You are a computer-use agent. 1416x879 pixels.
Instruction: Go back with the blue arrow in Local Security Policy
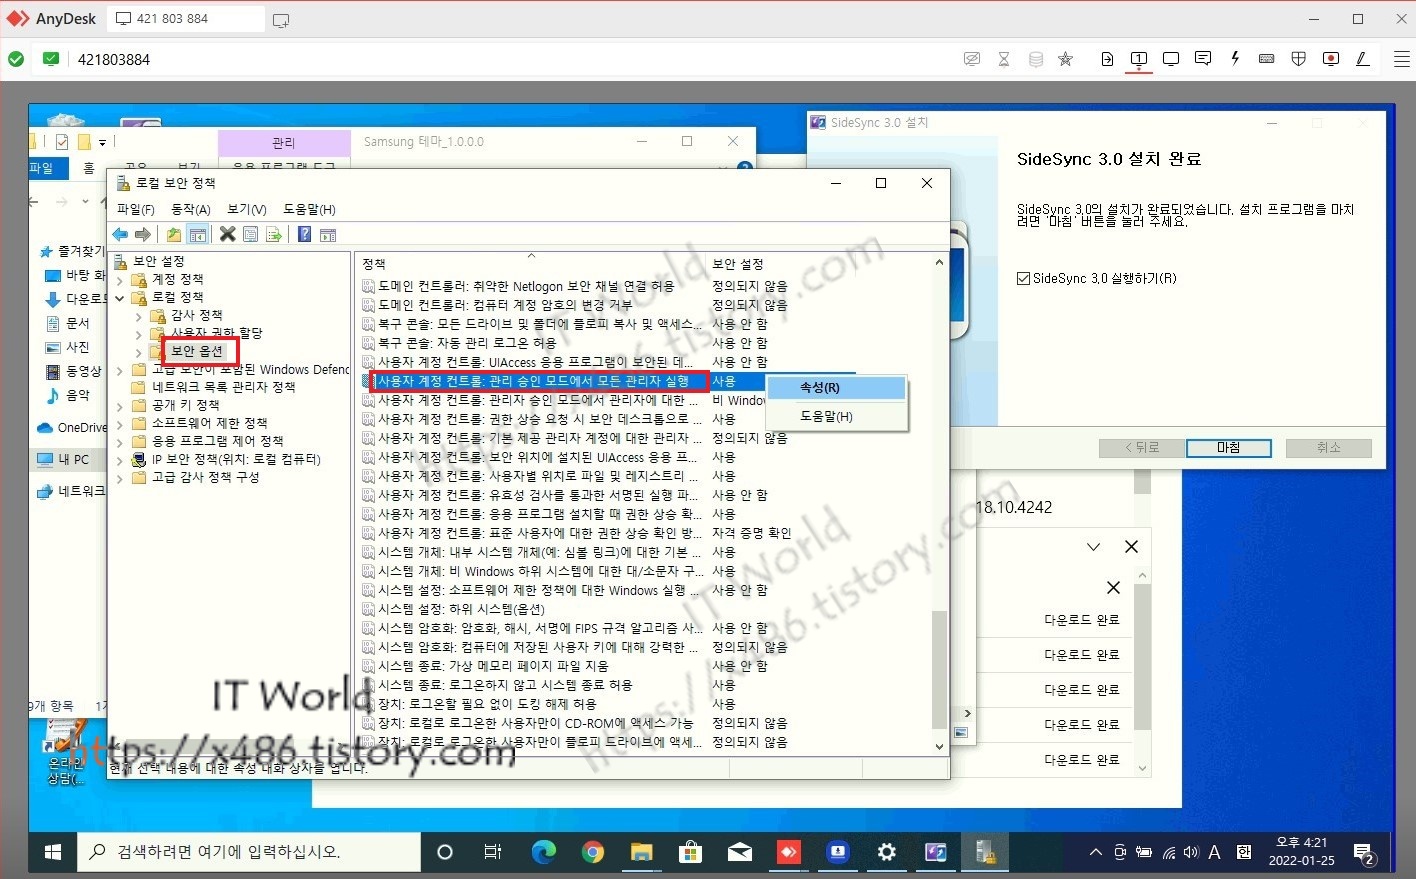point(120,234)
